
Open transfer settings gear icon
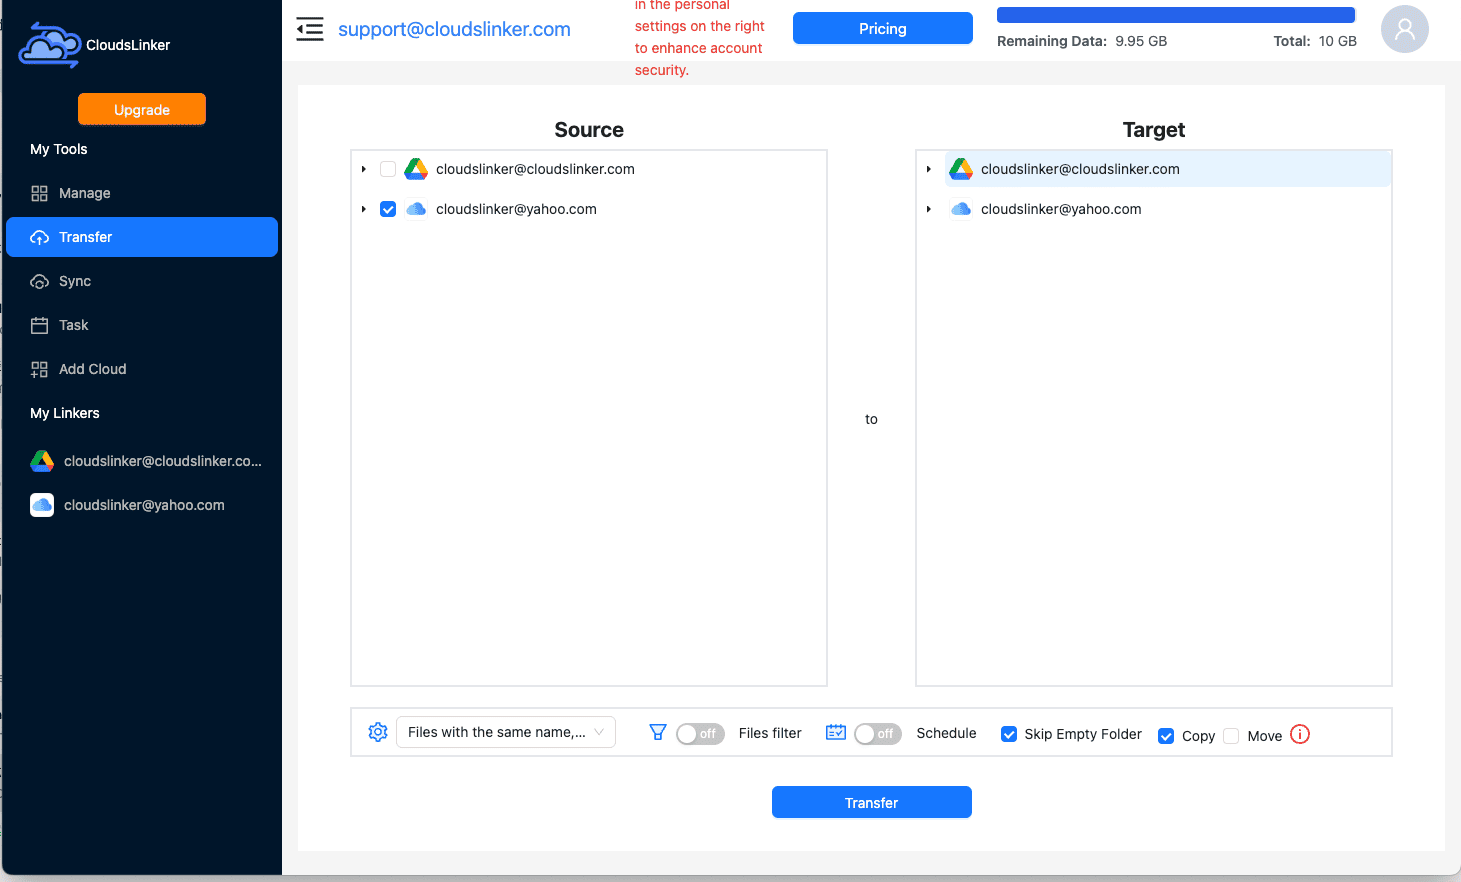coord(378,732)
